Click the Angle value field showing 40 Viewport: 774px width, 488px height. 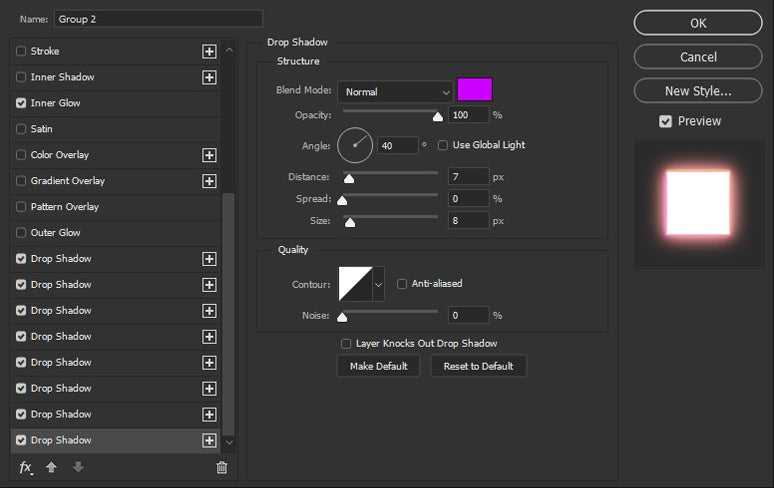pos(398,146)
